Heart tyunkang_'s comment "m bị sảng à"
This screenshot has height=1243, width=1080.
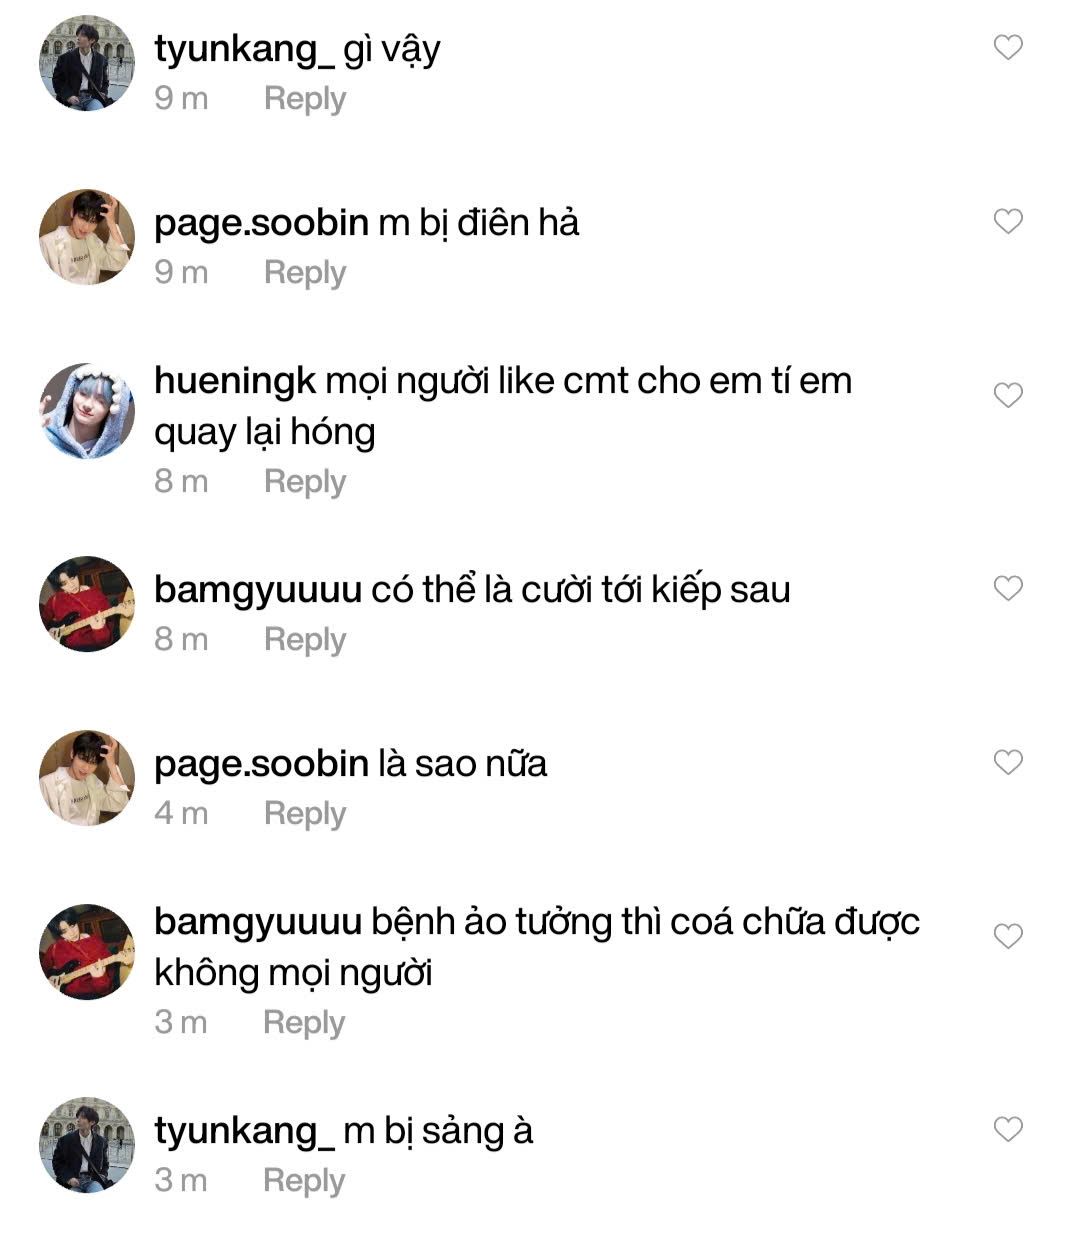tap(1008, 1129)
